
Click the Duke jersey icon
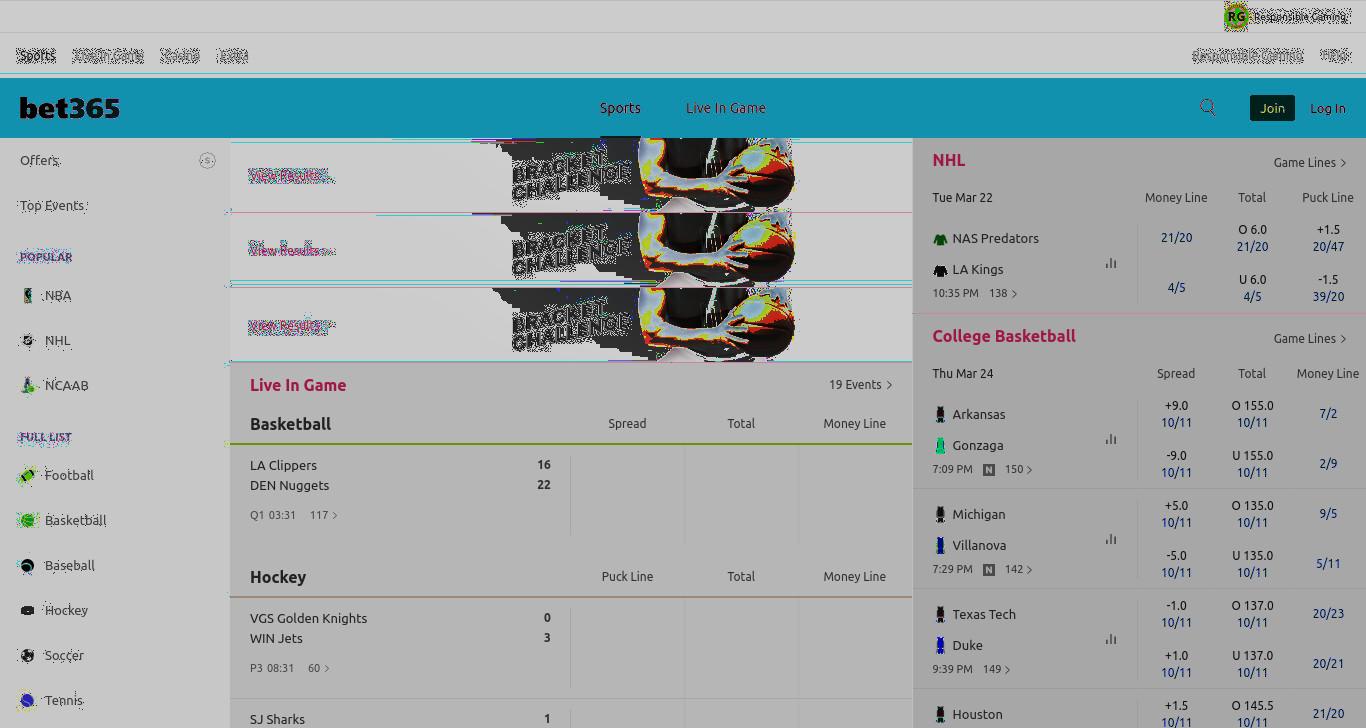click(940, 645)
